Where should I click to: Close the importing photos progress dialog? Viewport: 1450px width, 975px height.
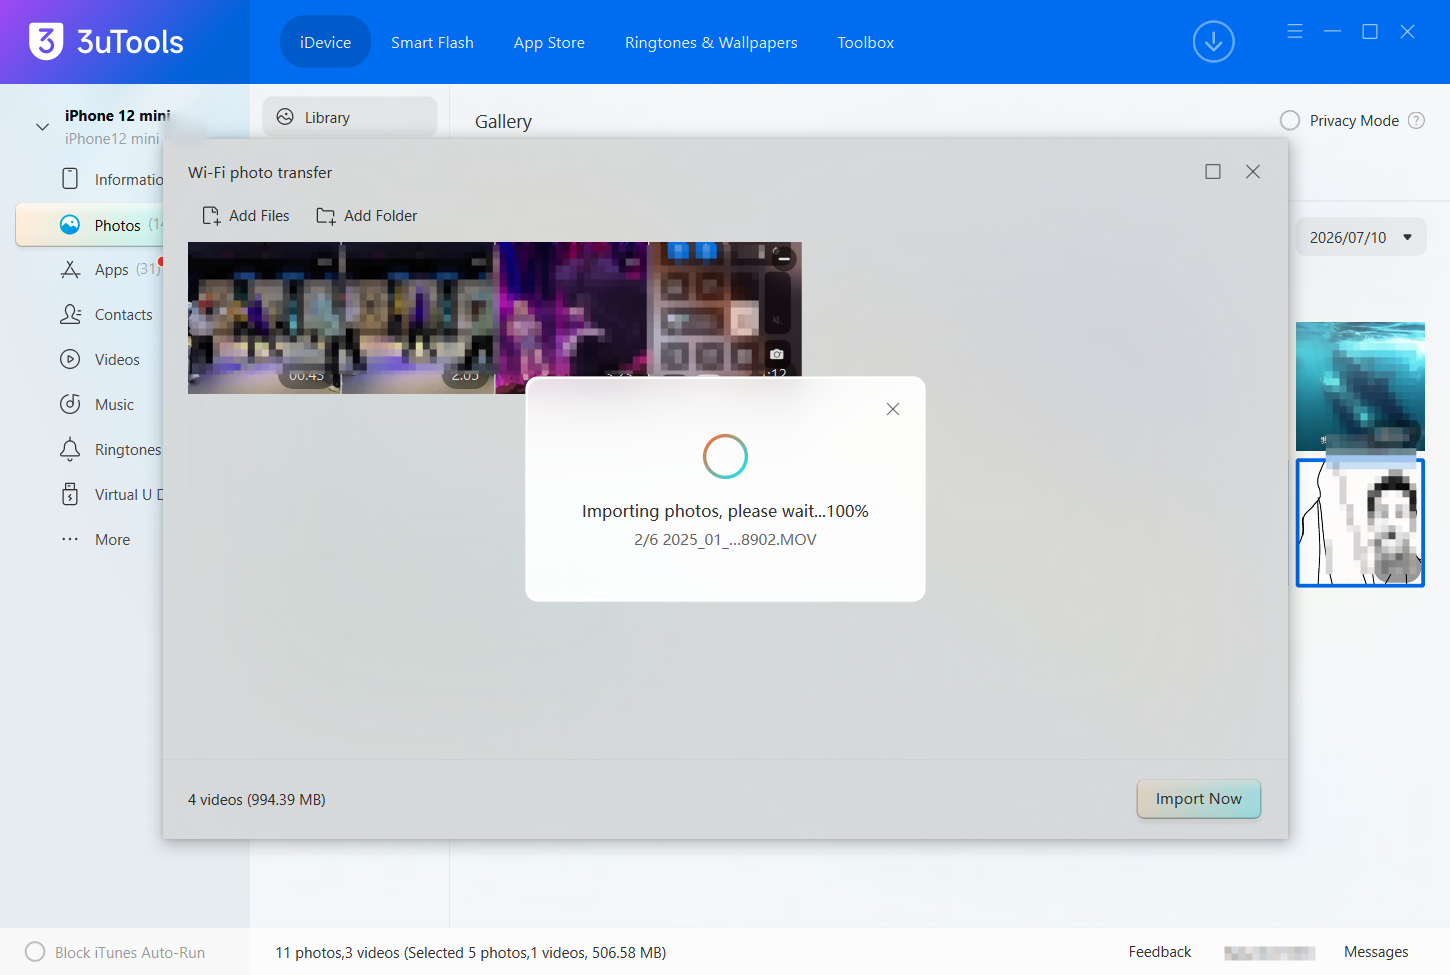893,409
